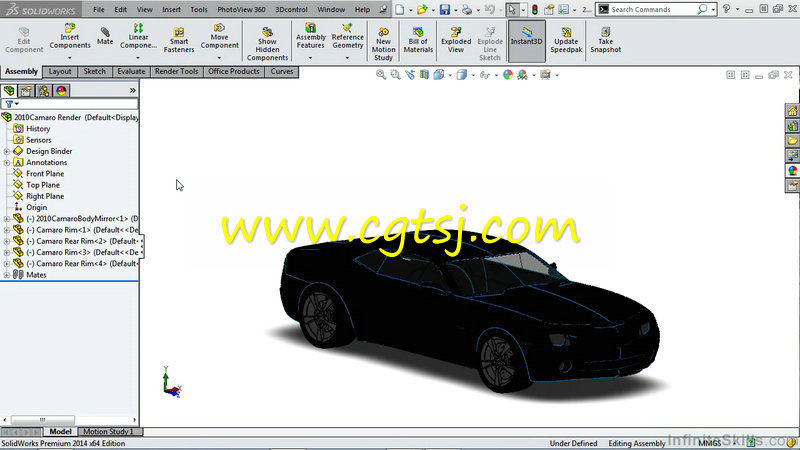This screenshot has height=450, width=800.
Task: Switch to the Sketch tab
Action: [94, 71]
